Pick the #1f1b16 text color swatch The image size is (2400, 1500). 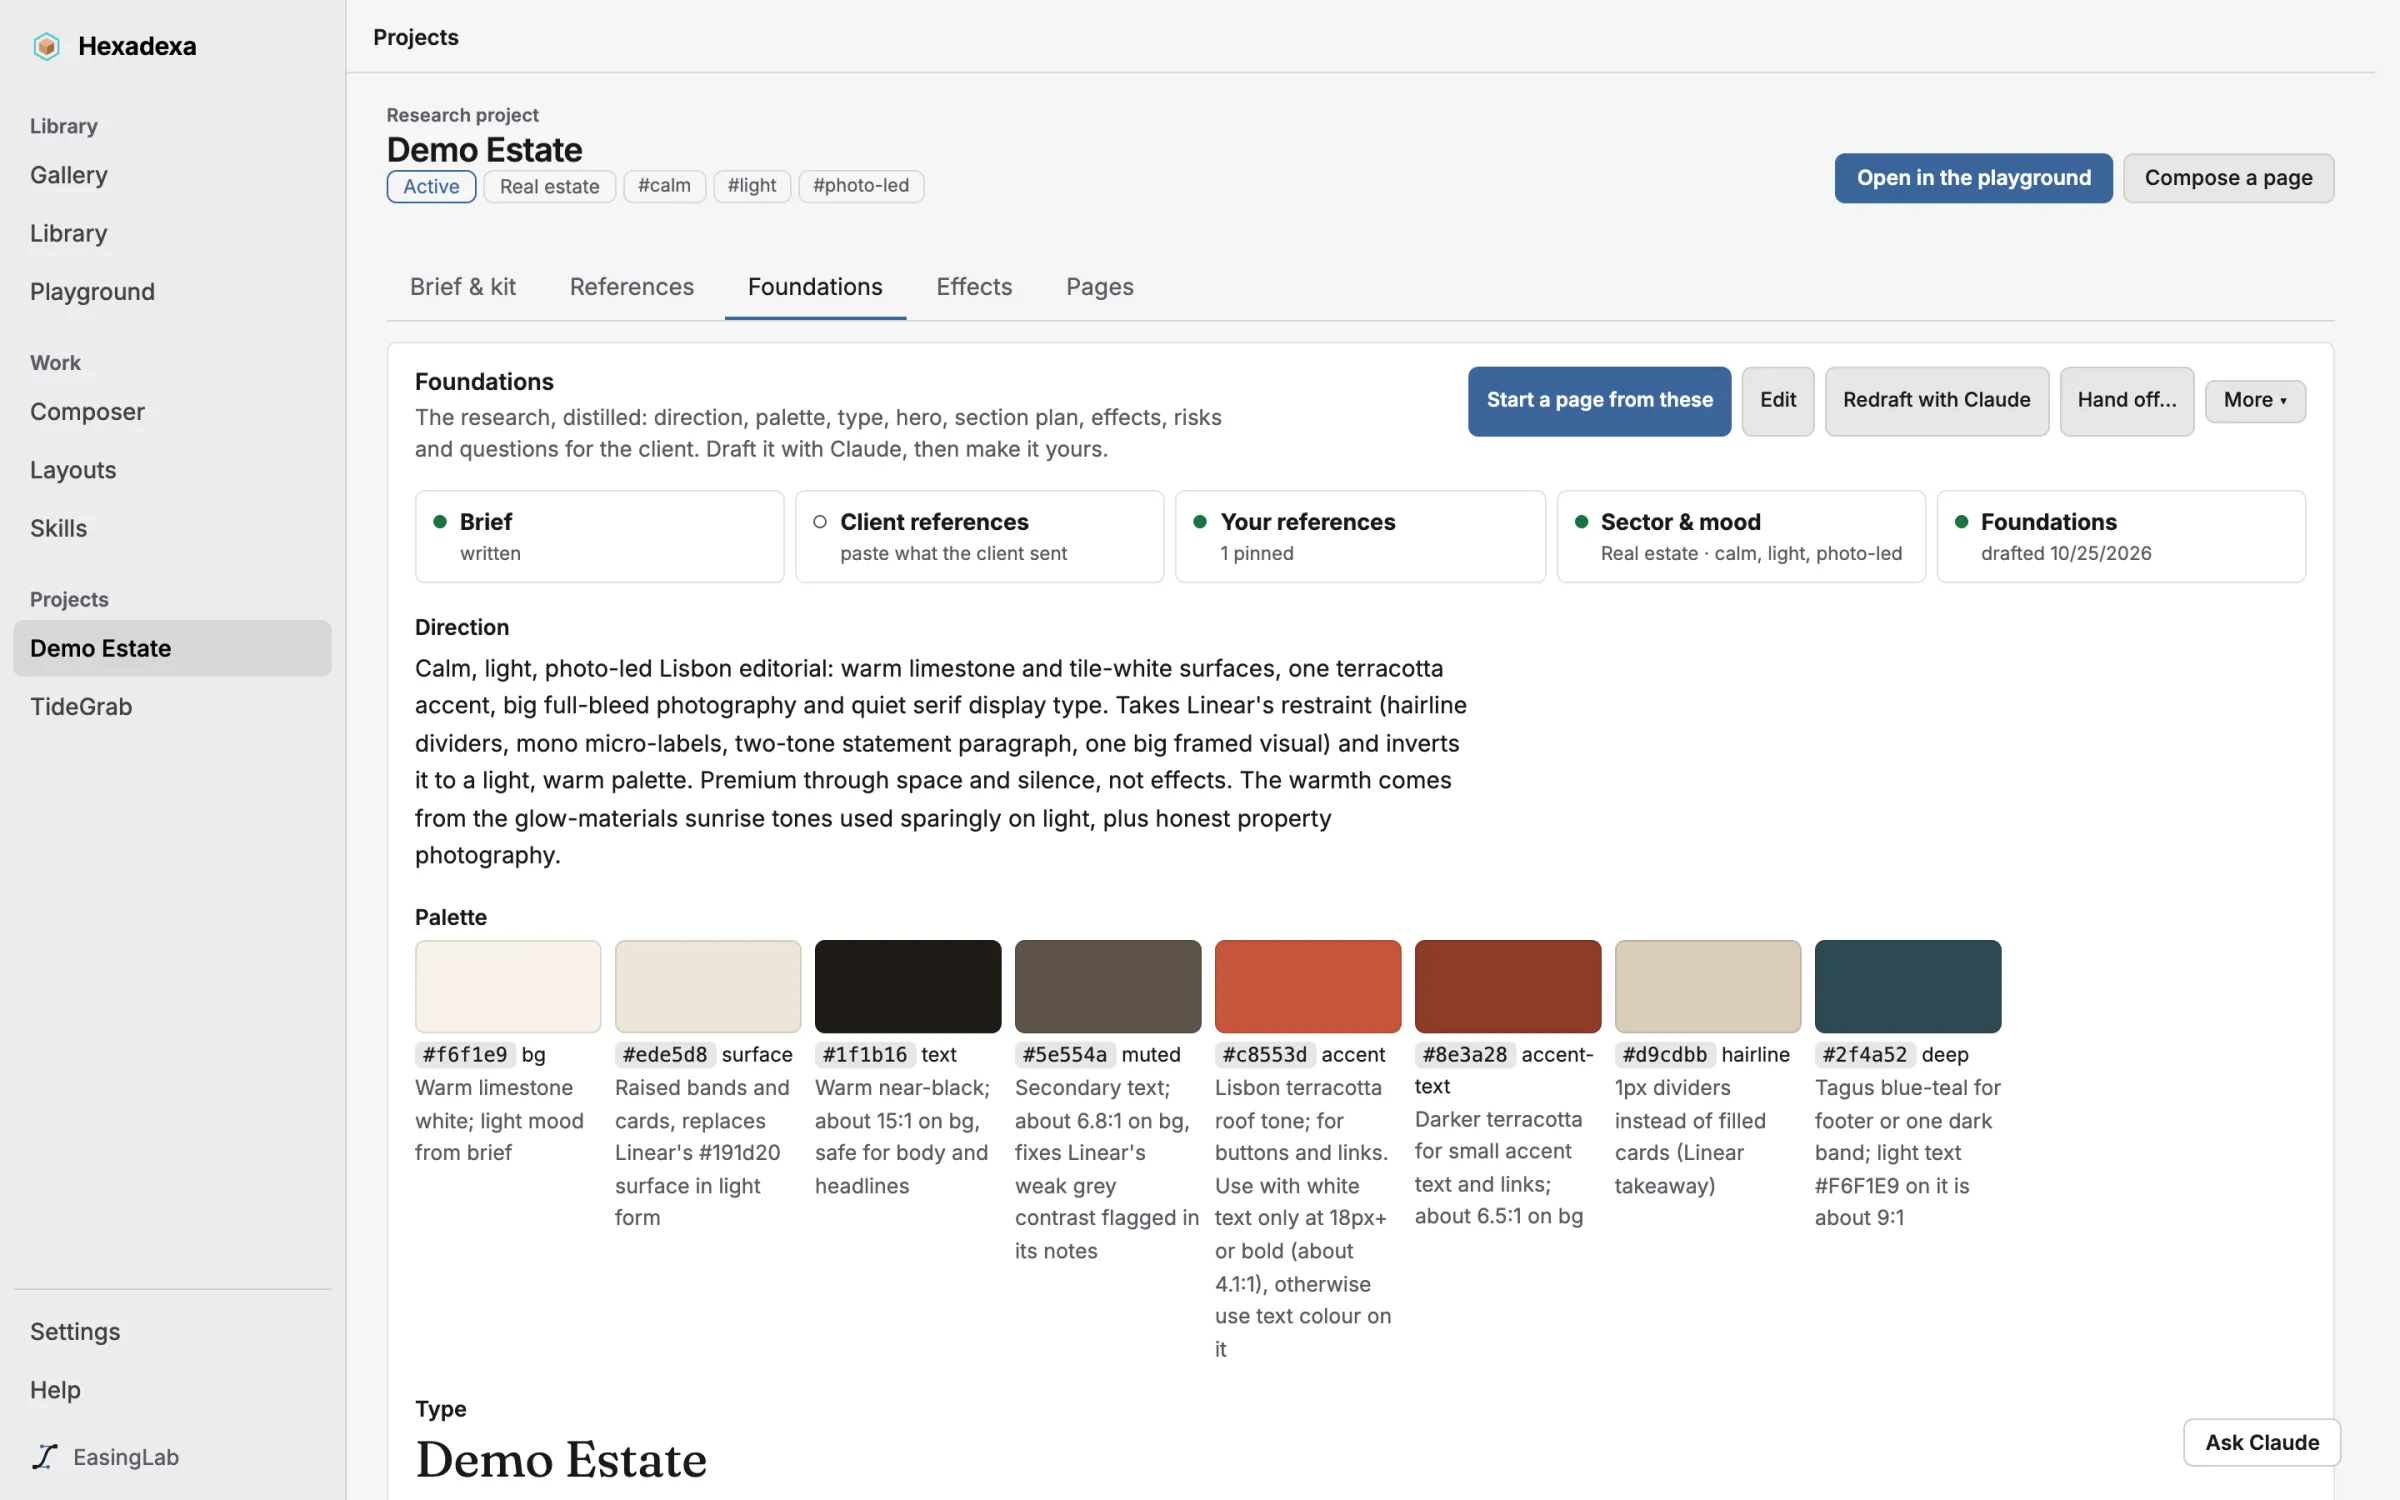(908, 986)
